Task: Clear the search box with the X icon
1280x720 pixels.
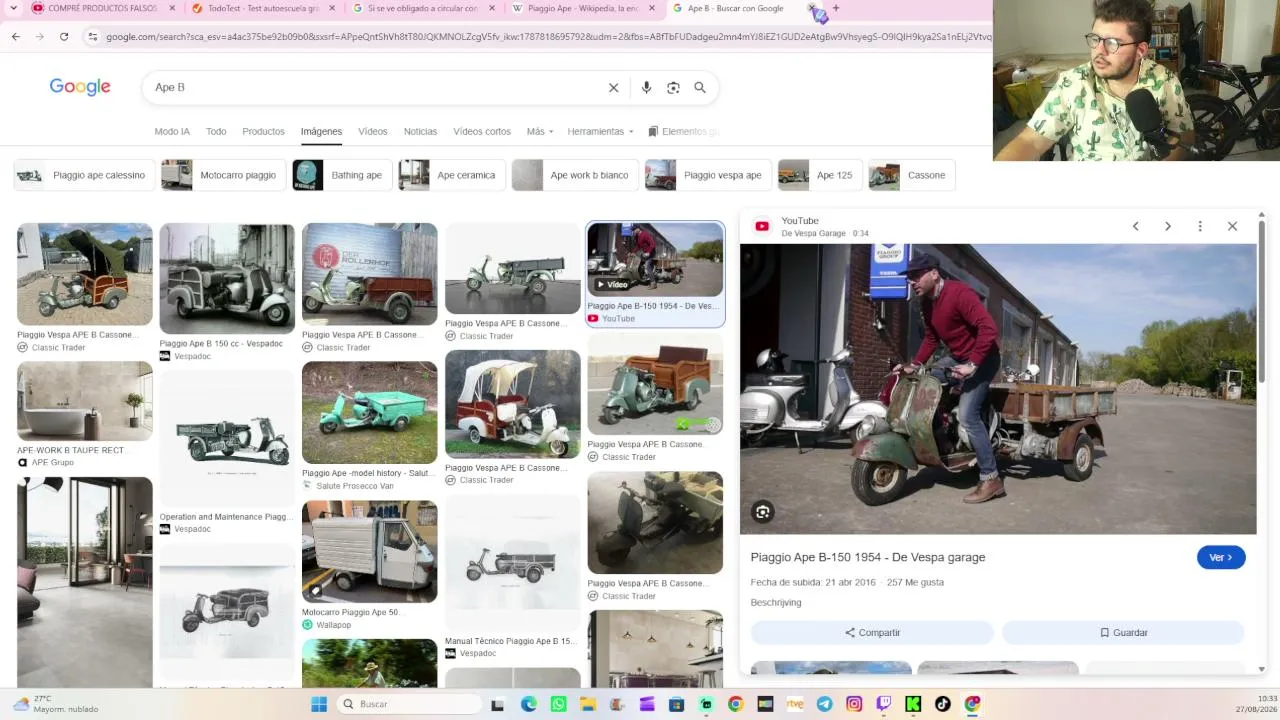Action: pyautogui.click(x=614, y=88)
